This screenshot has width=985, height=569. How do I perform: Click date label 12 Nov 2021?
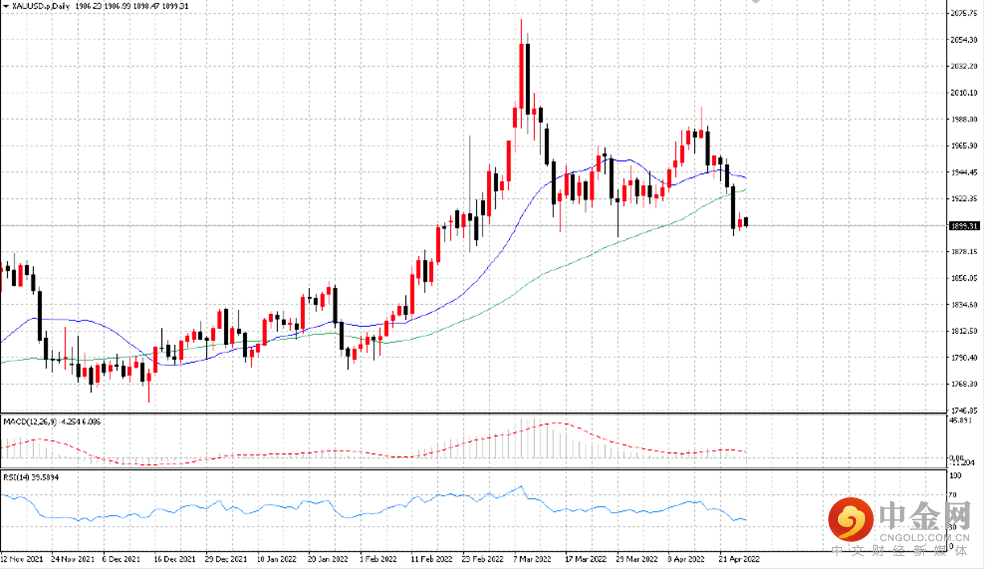click(x=21, y=559)
